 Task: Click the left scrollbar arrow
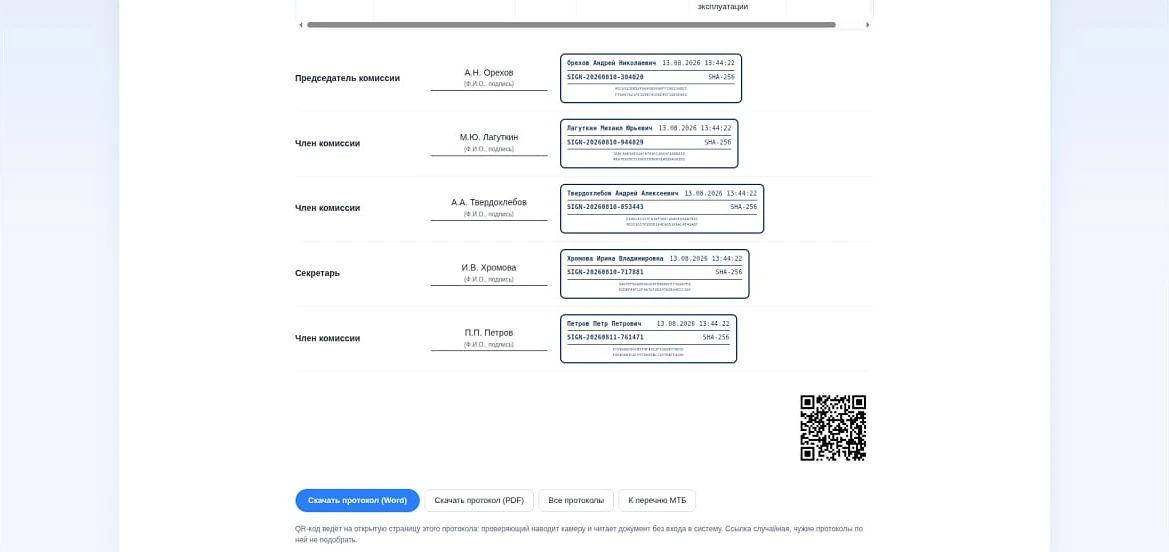[x=300, y=25]
